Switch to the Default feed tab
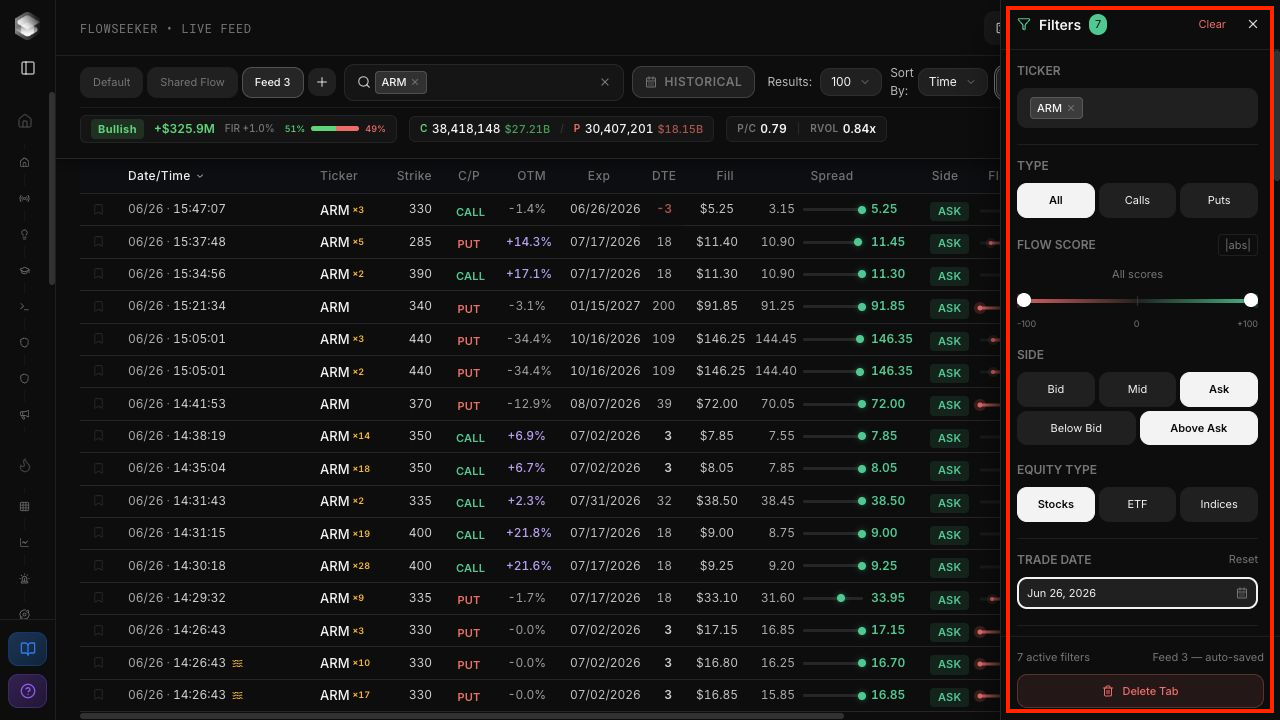Image resolution: width=1280 pixels, height=720 pixels. (112, 82)
